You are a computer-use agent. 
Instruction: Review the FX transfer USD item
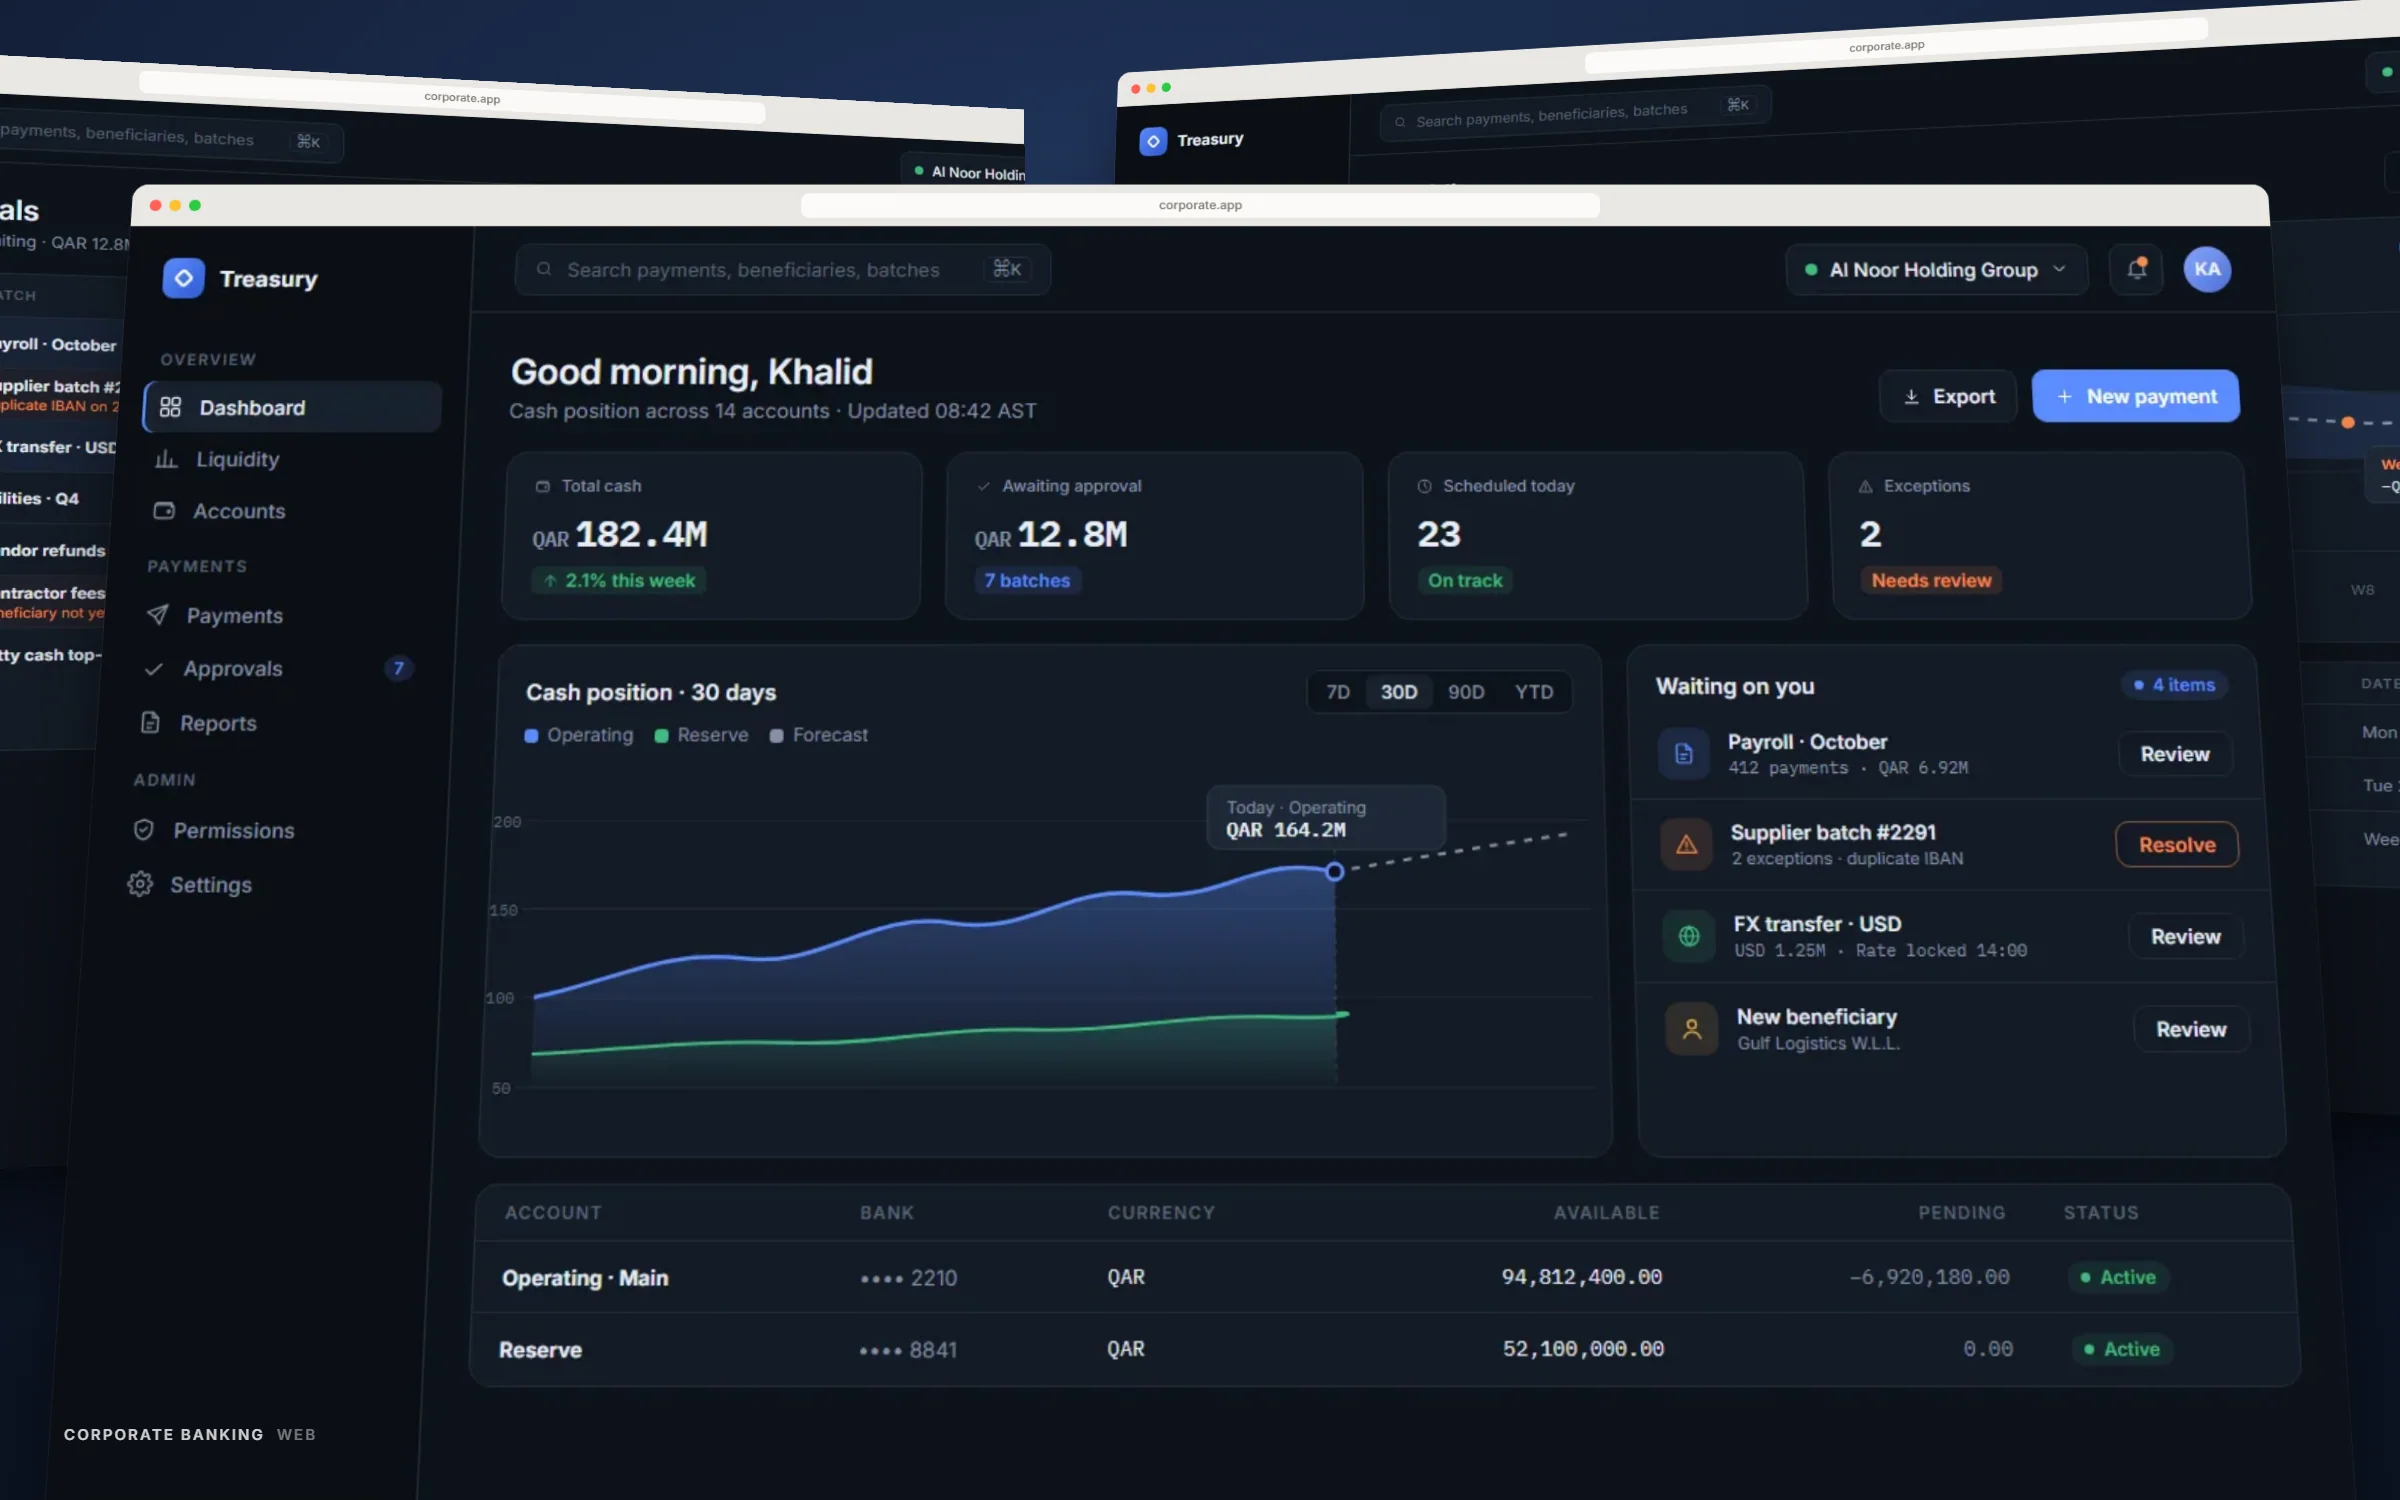(x=2185, y=937)
